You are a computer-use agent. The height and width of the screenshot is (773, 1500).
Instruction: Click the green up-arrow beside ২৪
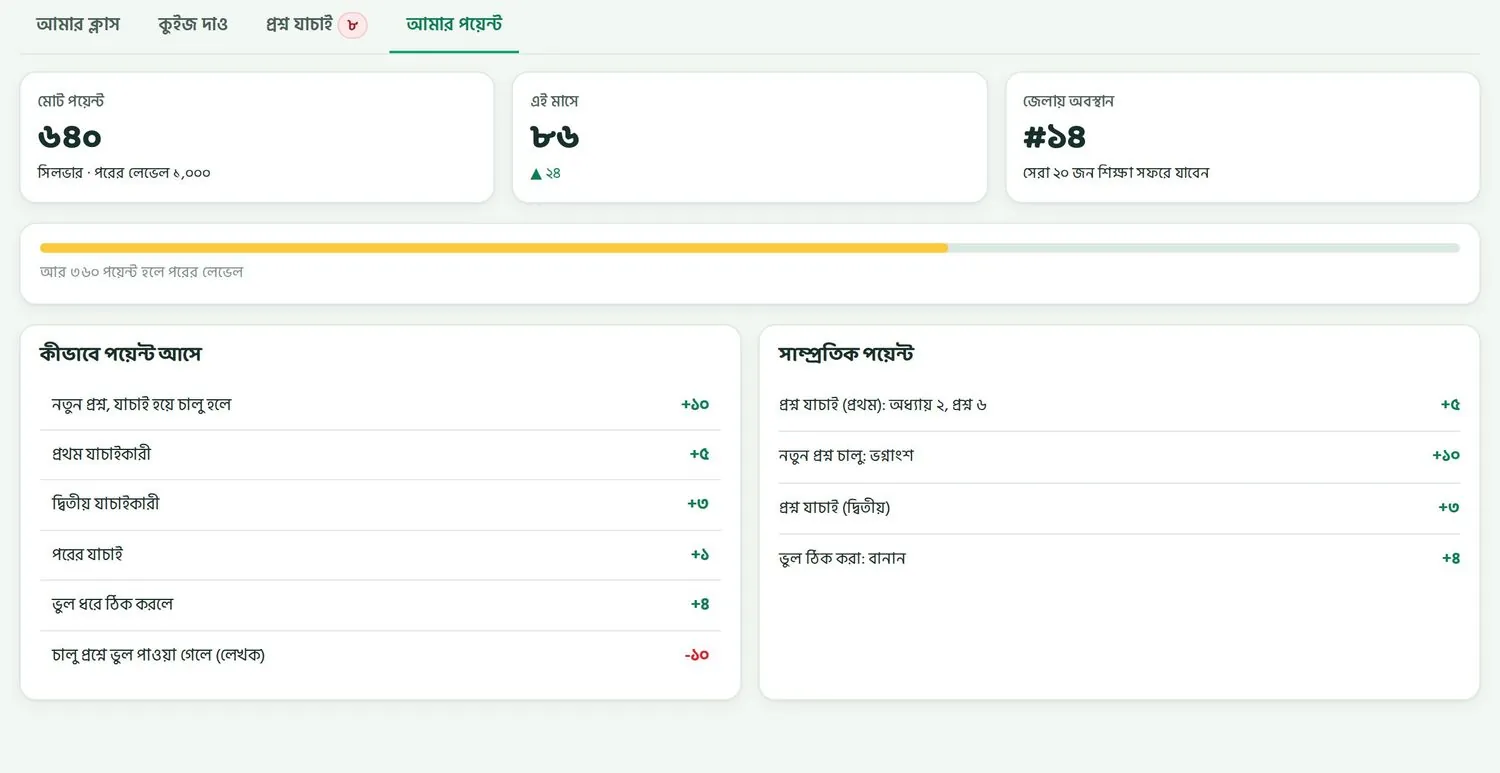click(536, 174)
